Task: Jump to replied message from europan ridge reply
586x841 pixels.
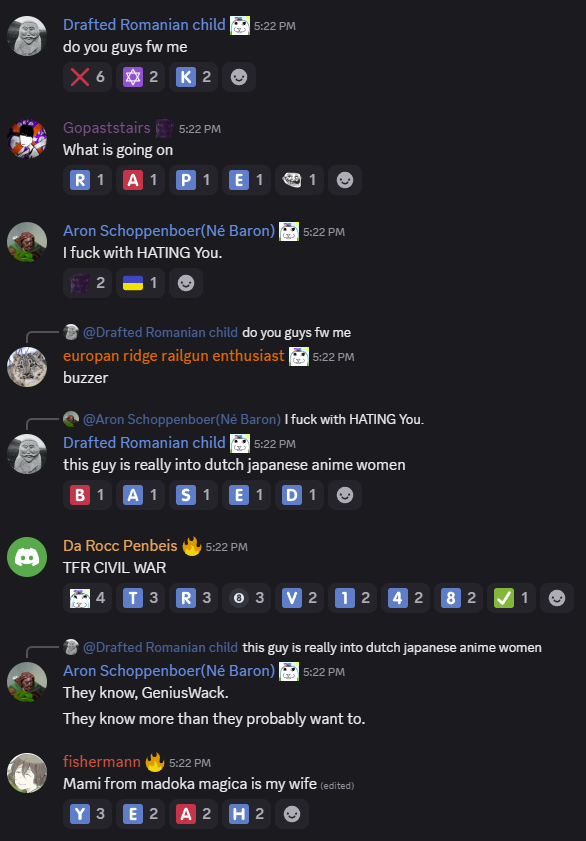Action: pyautogui.click(x=217, y=333)
